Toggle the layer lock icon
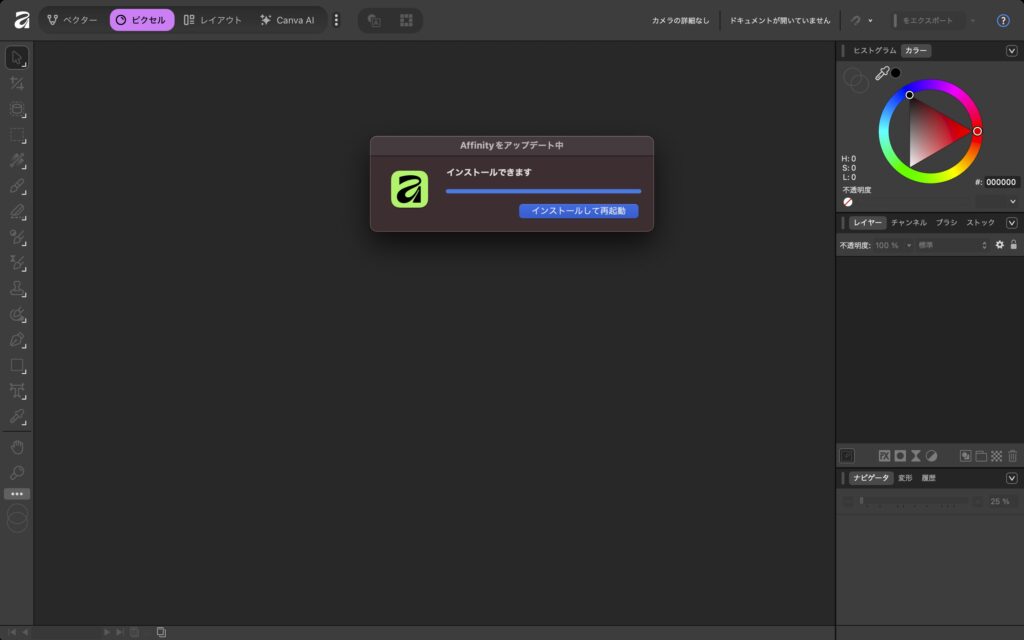This screenshot has height=640, width=1024. point(1013,245)
